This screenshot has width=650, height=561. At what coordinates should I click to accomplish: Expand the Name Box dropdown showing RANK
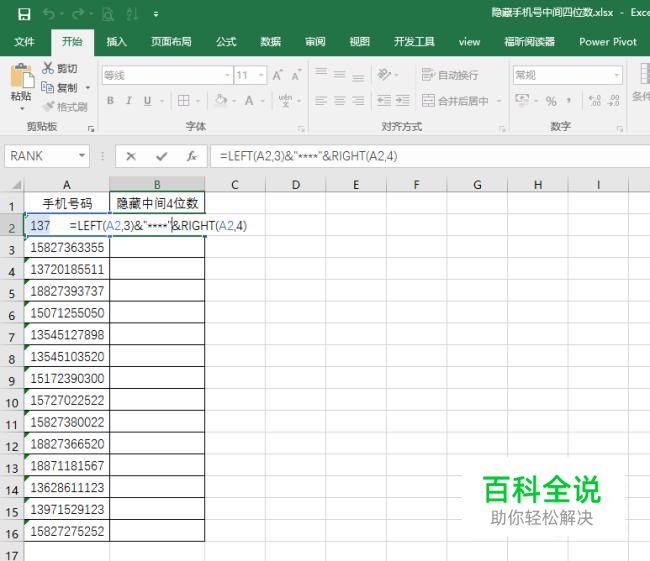tap(82, 156)
